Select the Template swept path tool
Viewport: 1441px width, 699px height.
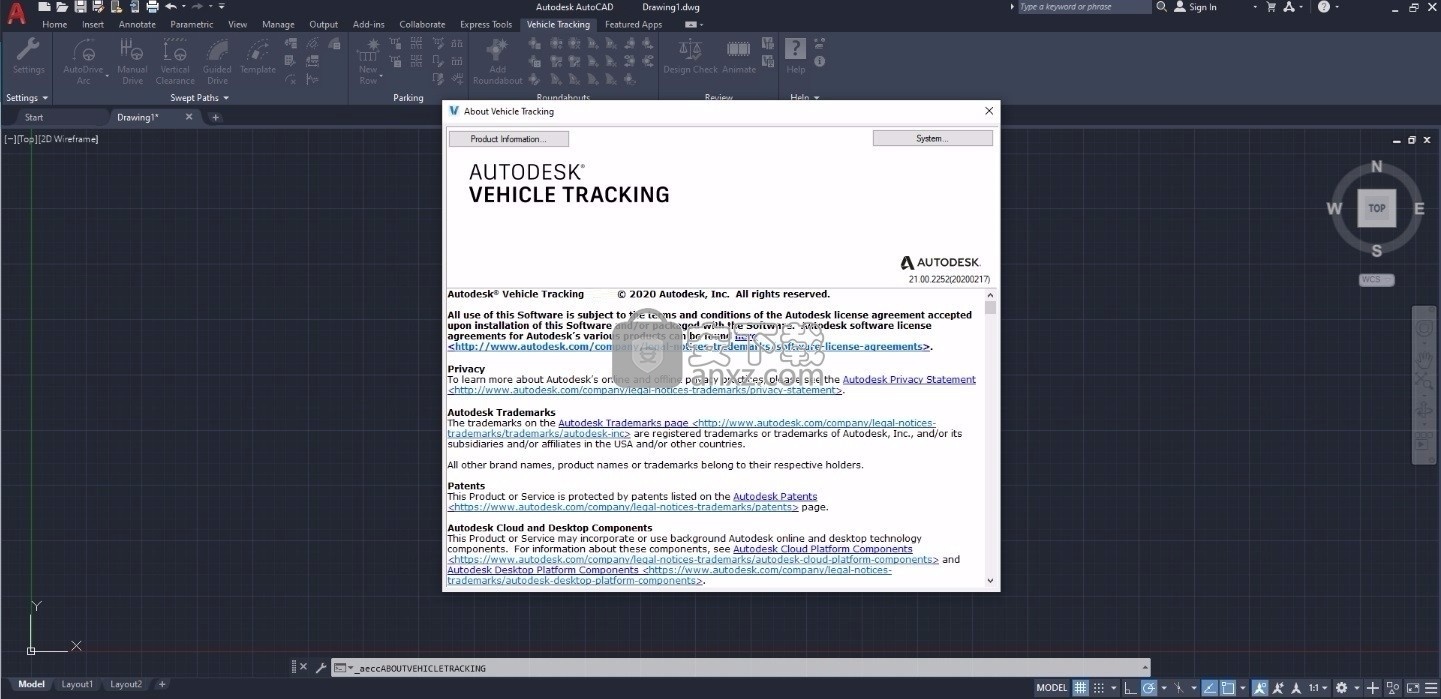tap(257, 56)
